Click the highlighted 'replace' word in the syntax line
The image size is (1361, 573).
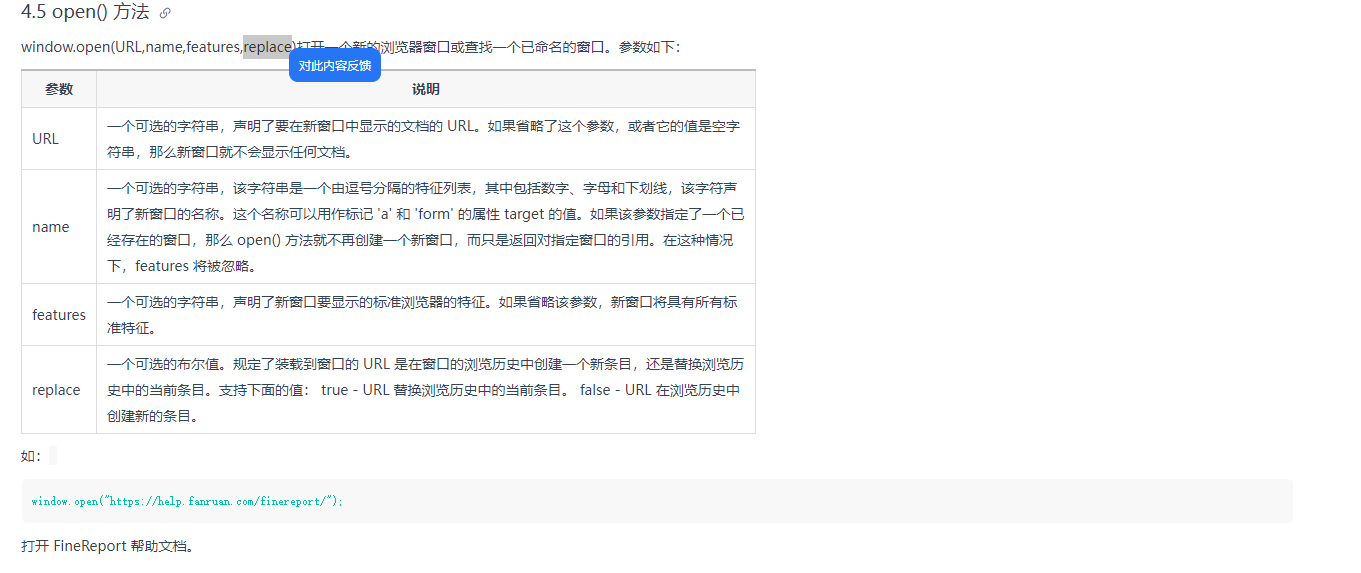pos(267,47)
